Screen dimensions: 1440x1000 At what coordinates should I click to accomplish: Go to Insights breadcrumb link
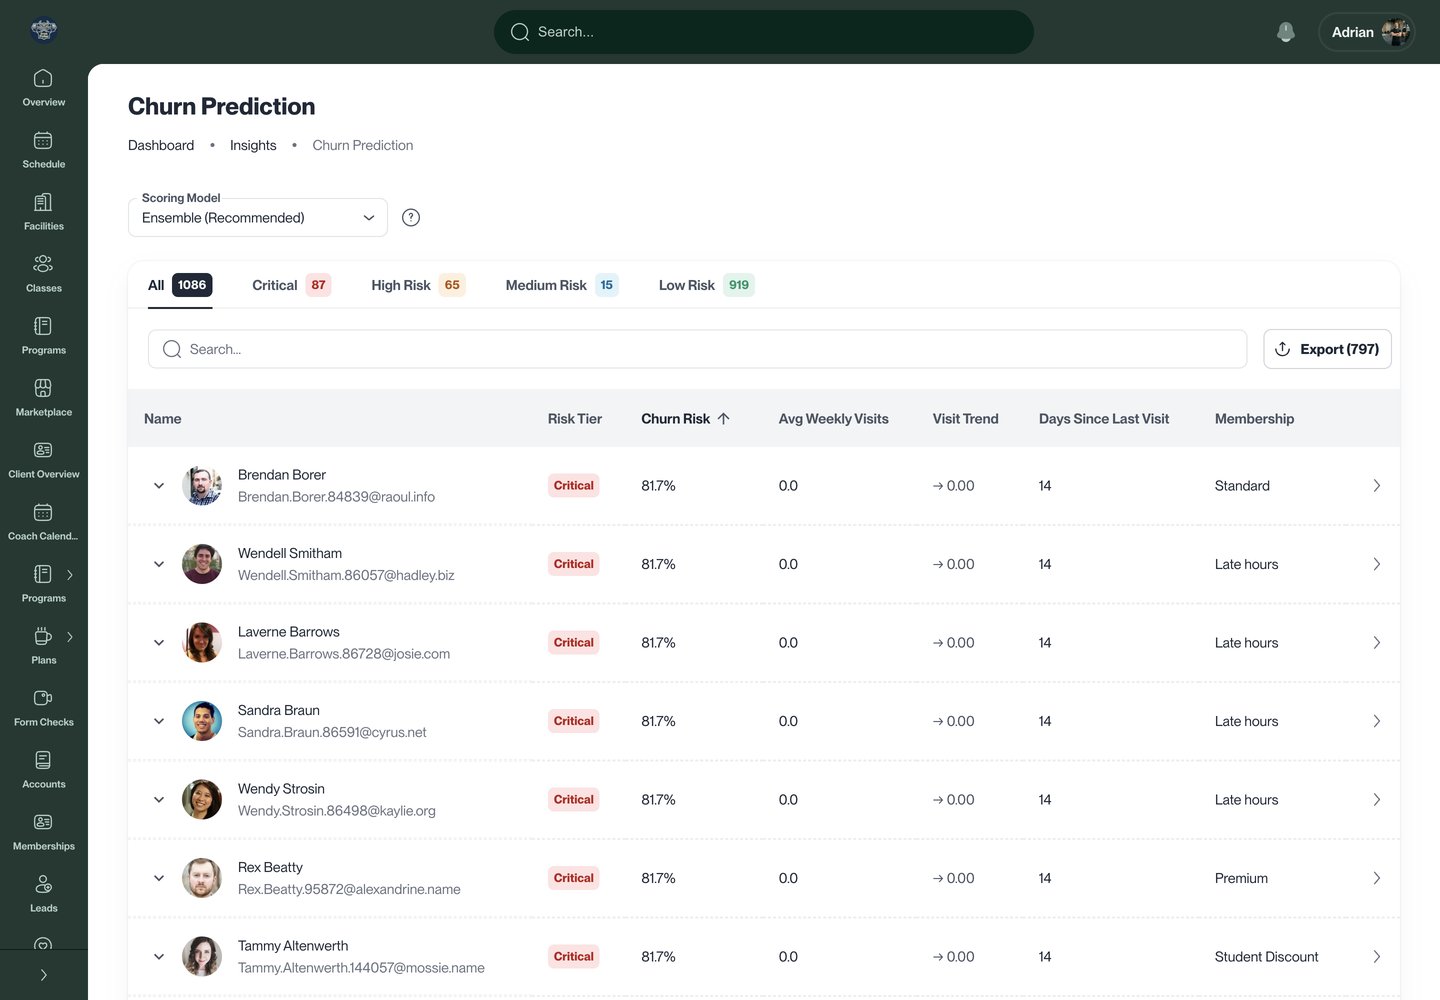(x=253, y=145)
